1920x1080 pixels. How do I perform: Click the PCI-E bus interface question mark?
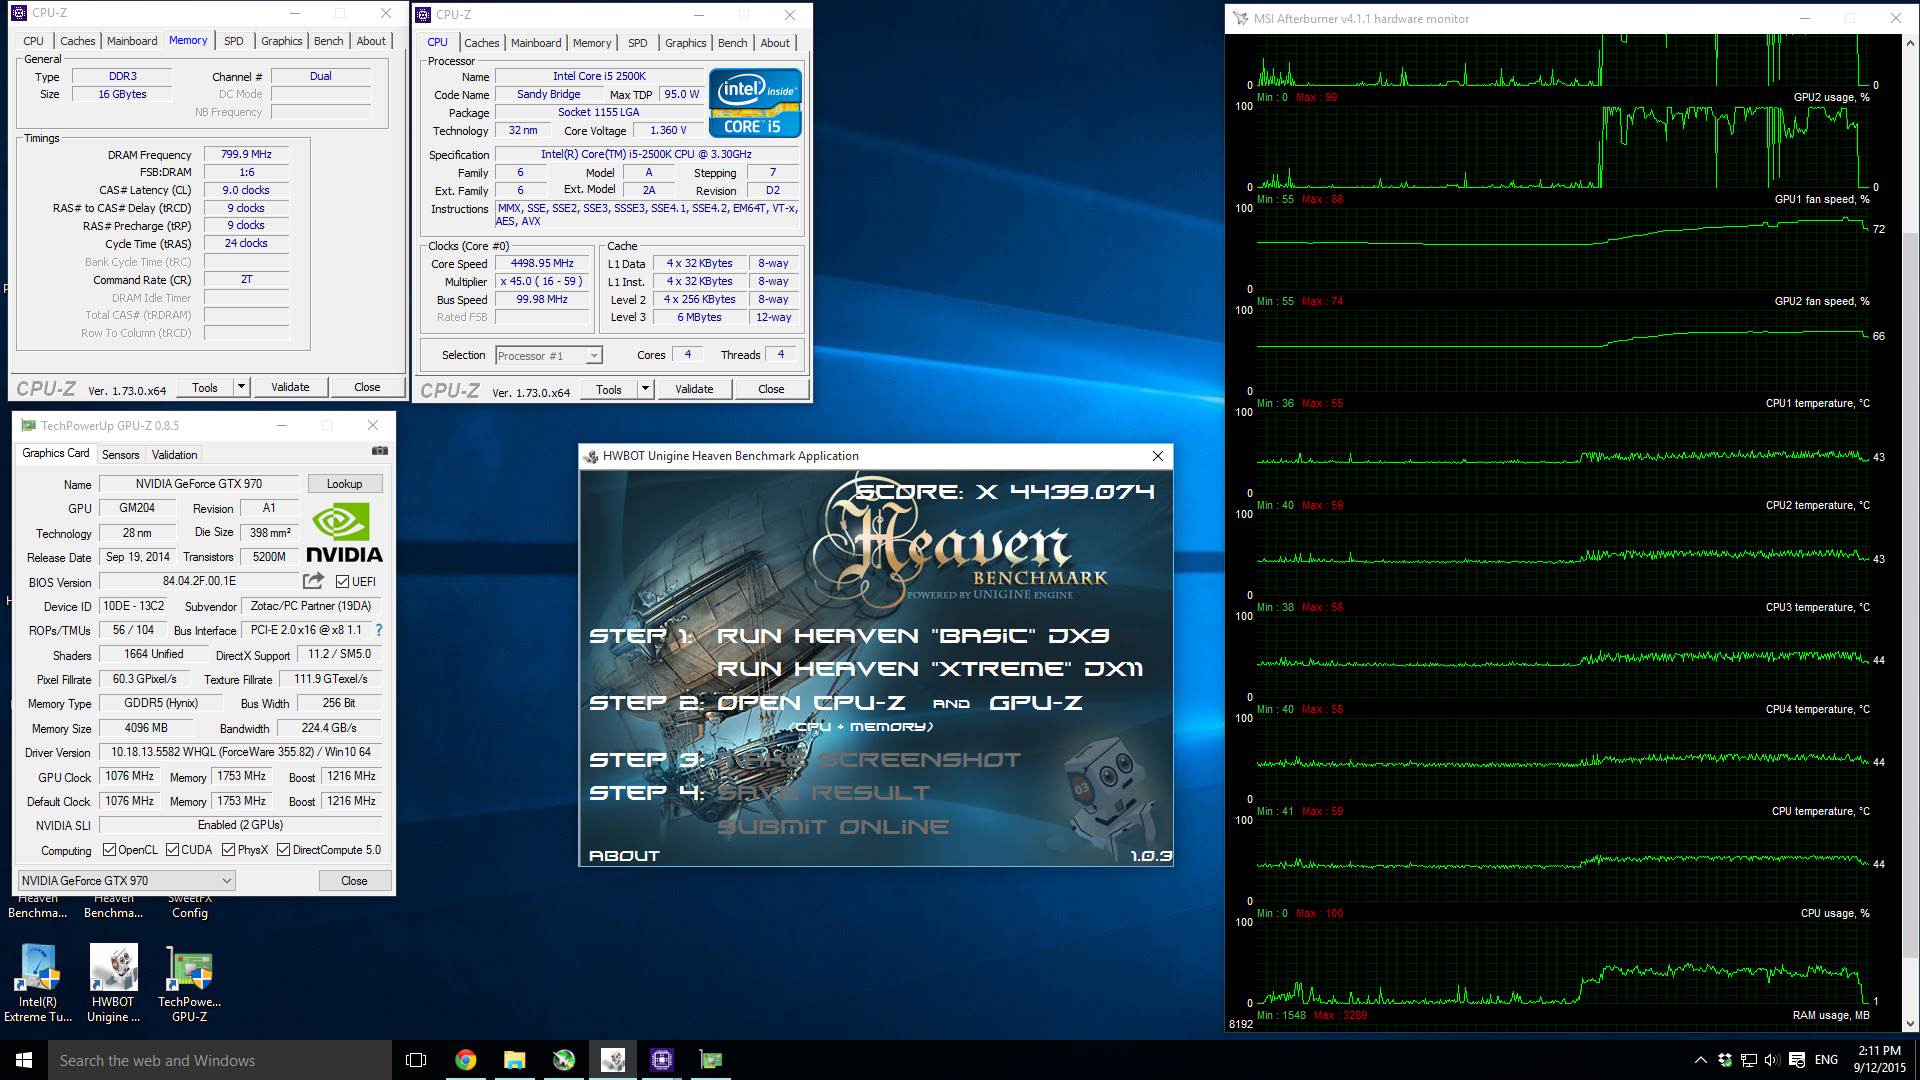[379, 630]
